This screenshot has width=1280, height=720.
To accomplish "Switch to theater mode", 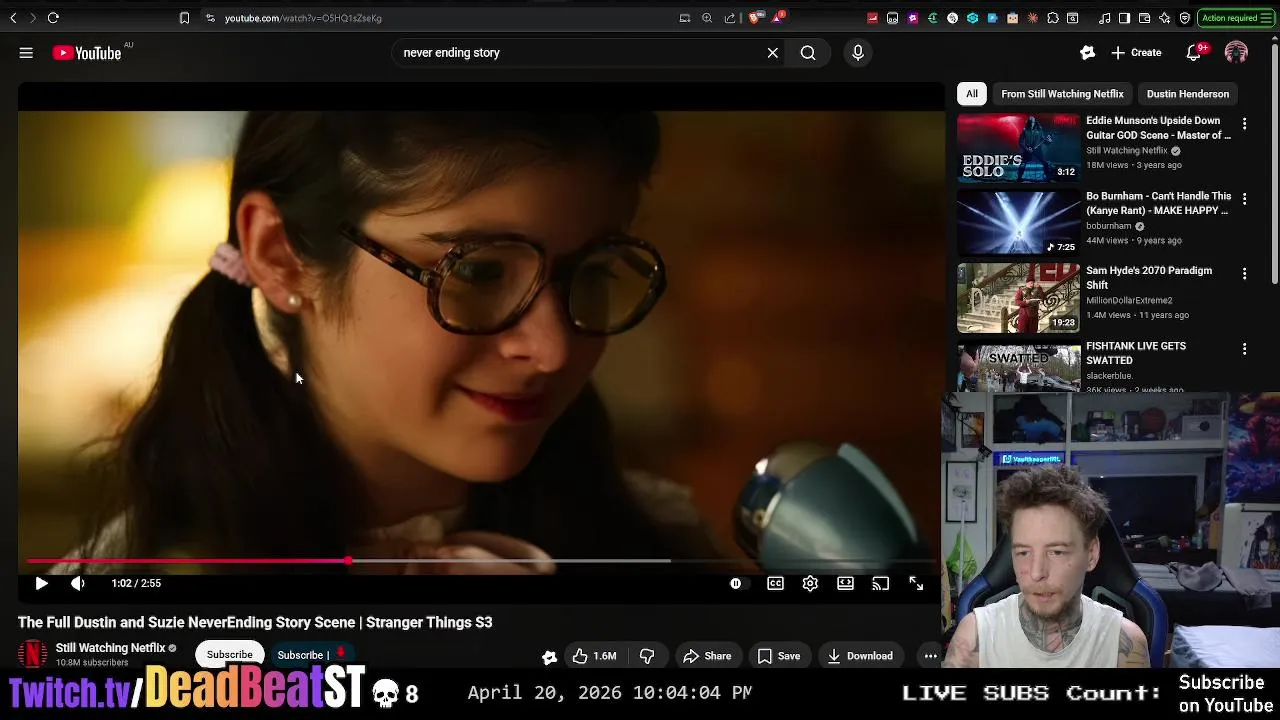I will click(x=846, y=583).
